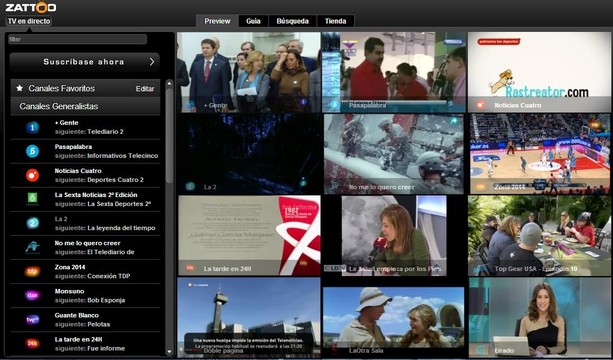Click the star next to Canales Favoritos

click(20, 88)
